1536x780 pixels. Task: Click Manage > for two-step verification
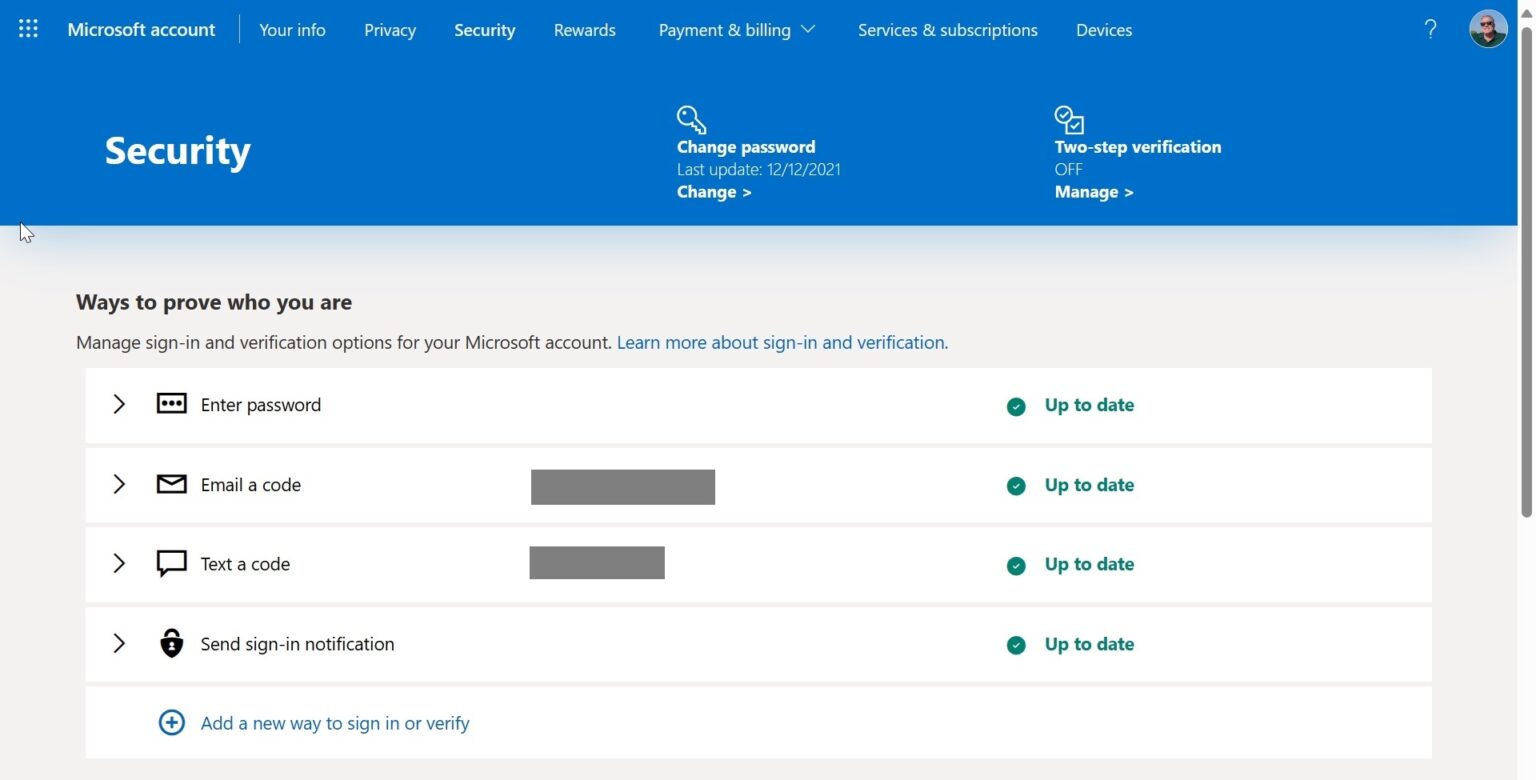(x=1094, y=192)
